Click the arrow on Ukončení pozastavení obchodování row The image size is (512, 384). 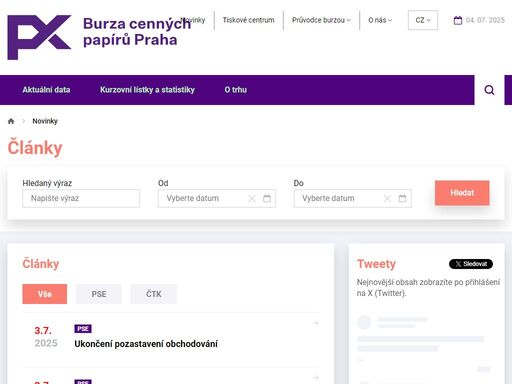pos(315,323)
